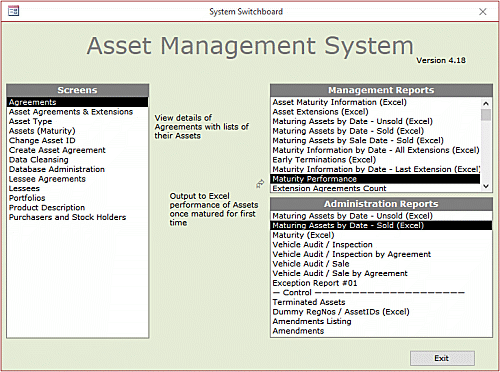The height and width of the screenshot is (372, 500).
Task: Select Purchasers and Stock Holders
Action: [x=77, y=217]
